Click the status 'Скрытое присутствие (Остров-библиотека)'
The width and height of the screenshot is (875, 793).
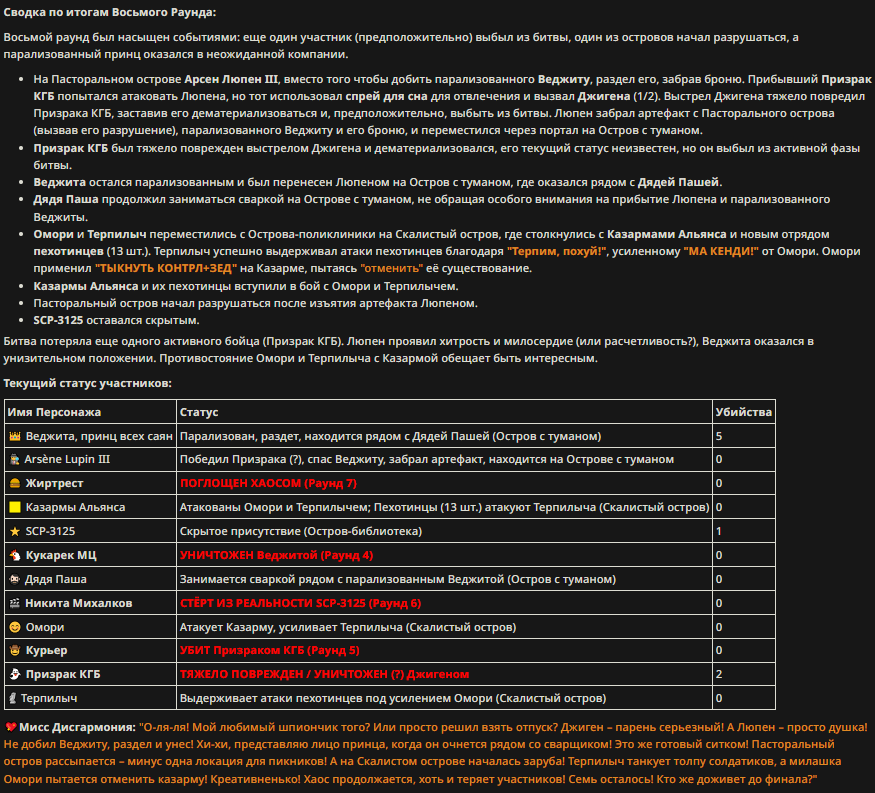301,531
